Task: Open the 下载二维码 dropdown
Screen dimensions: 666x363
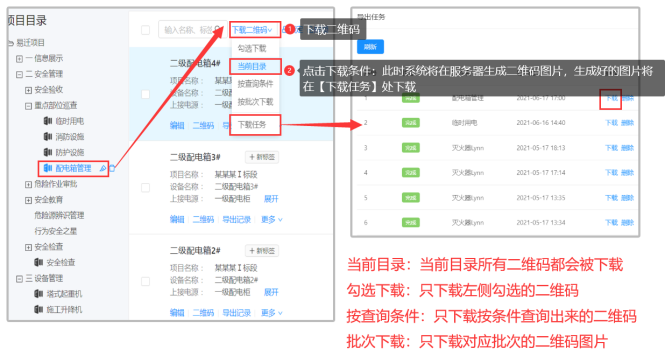Action: click(252, 30)
